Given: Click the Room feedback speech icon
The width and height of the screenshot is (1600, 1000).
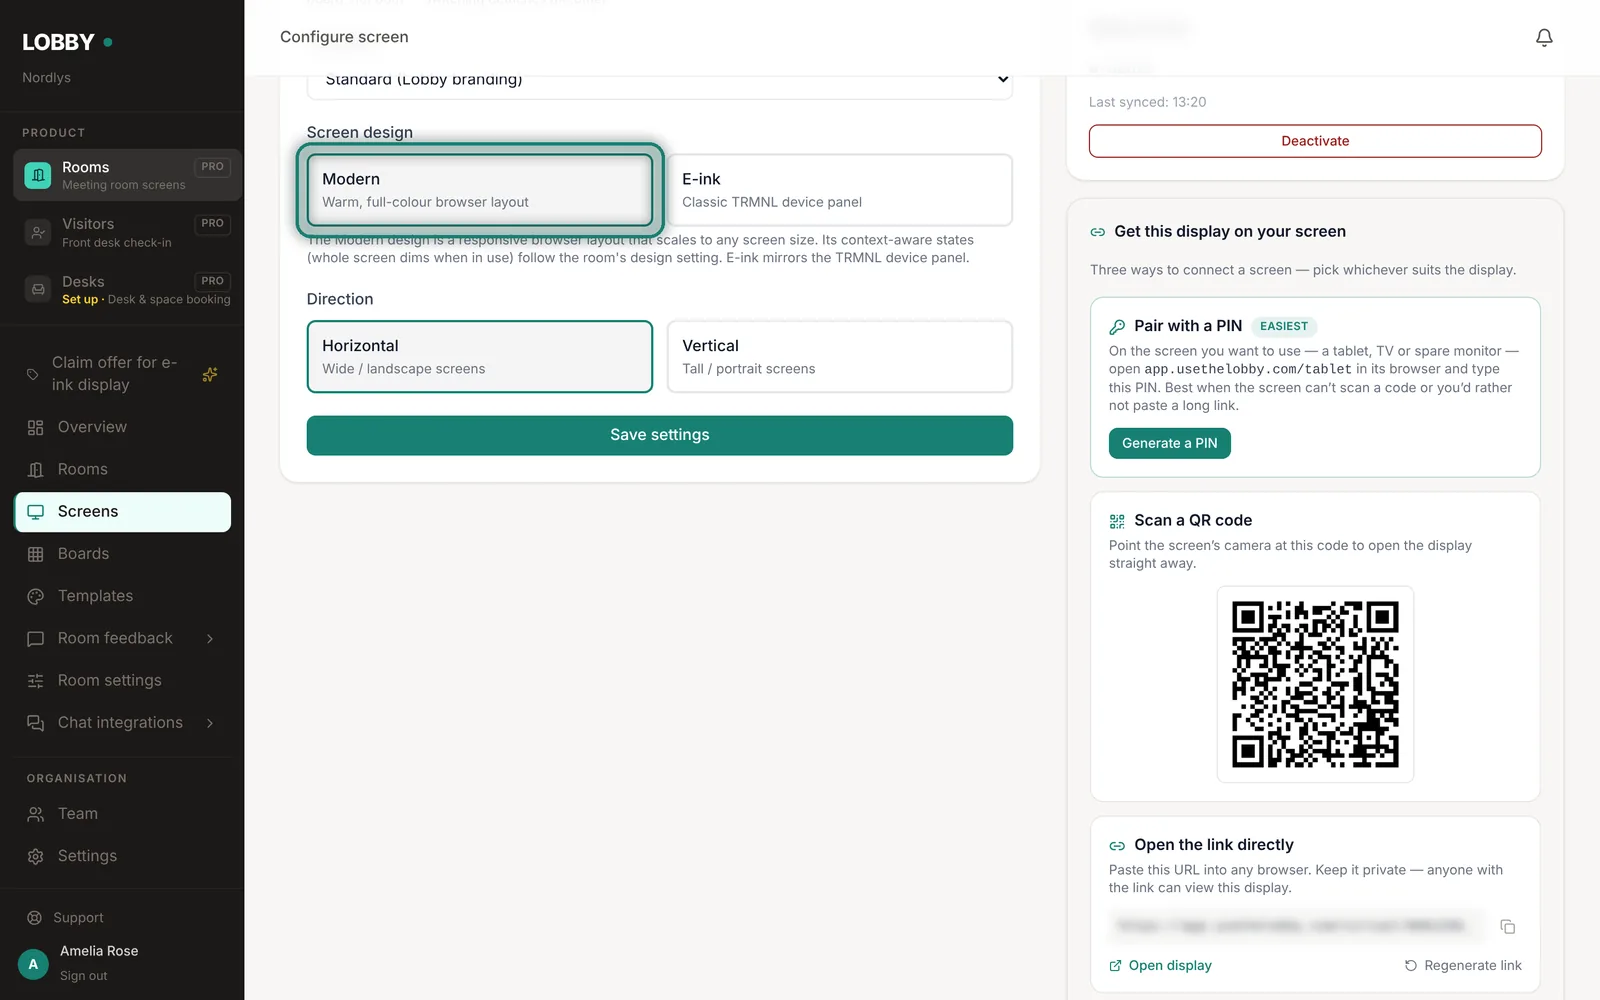Looking at the screenshot, I should click(36, 638).
